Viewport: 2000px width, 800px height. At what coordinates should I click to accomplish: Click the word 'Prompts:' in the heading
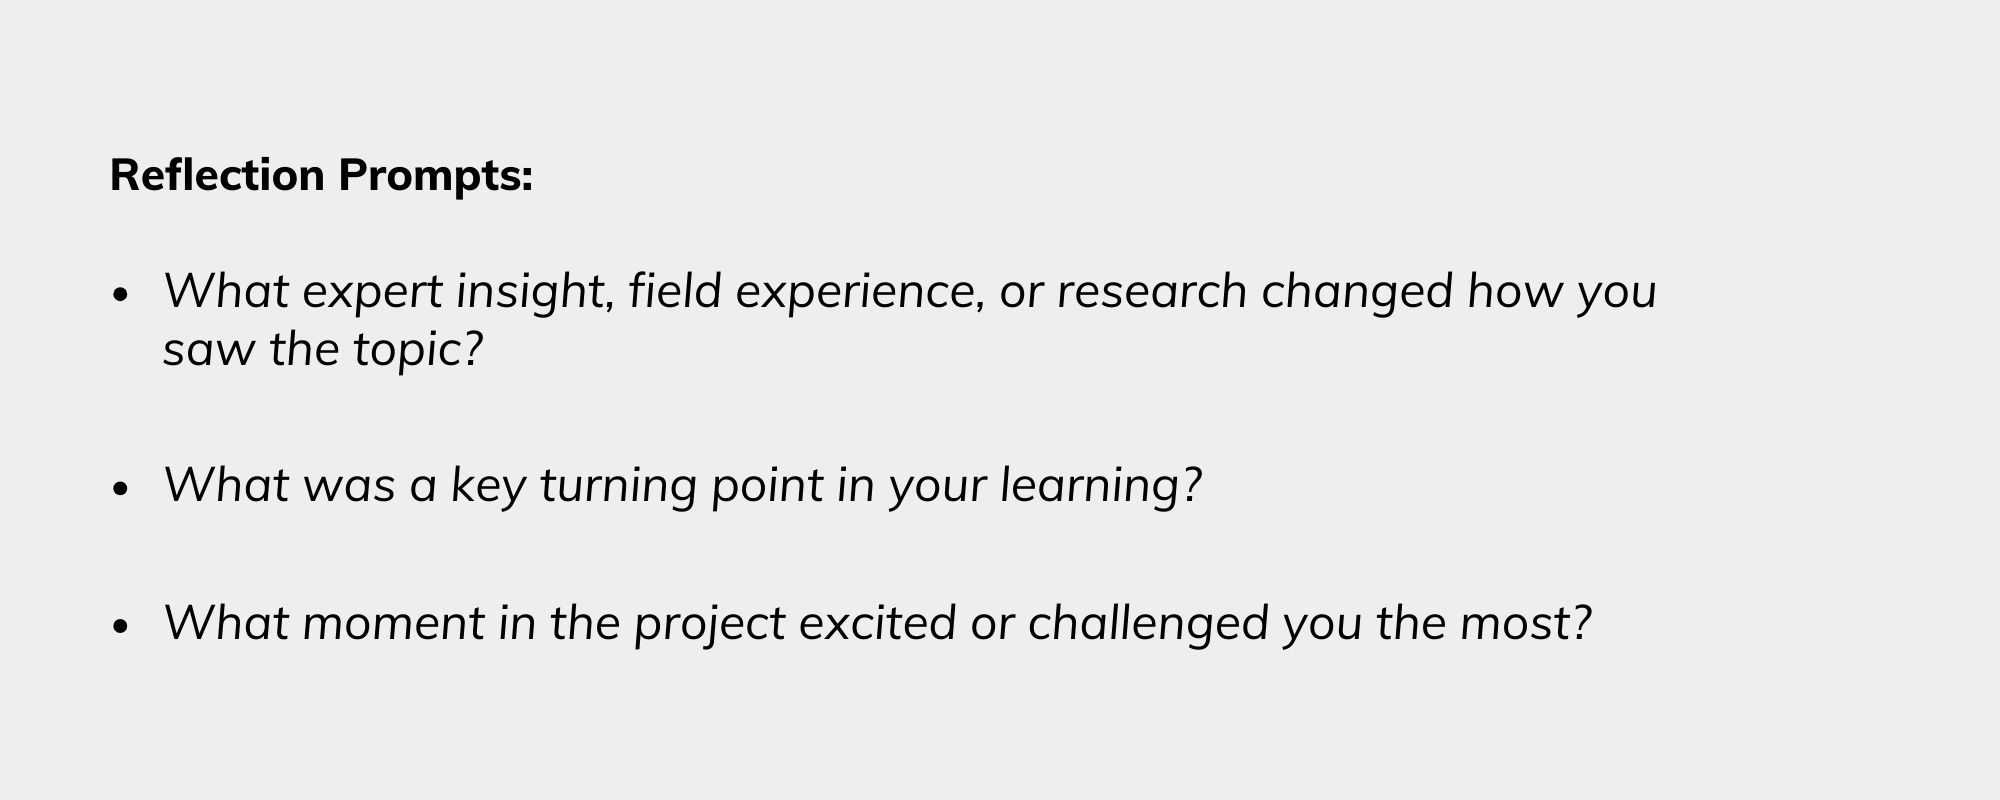(x=435, y=177)
